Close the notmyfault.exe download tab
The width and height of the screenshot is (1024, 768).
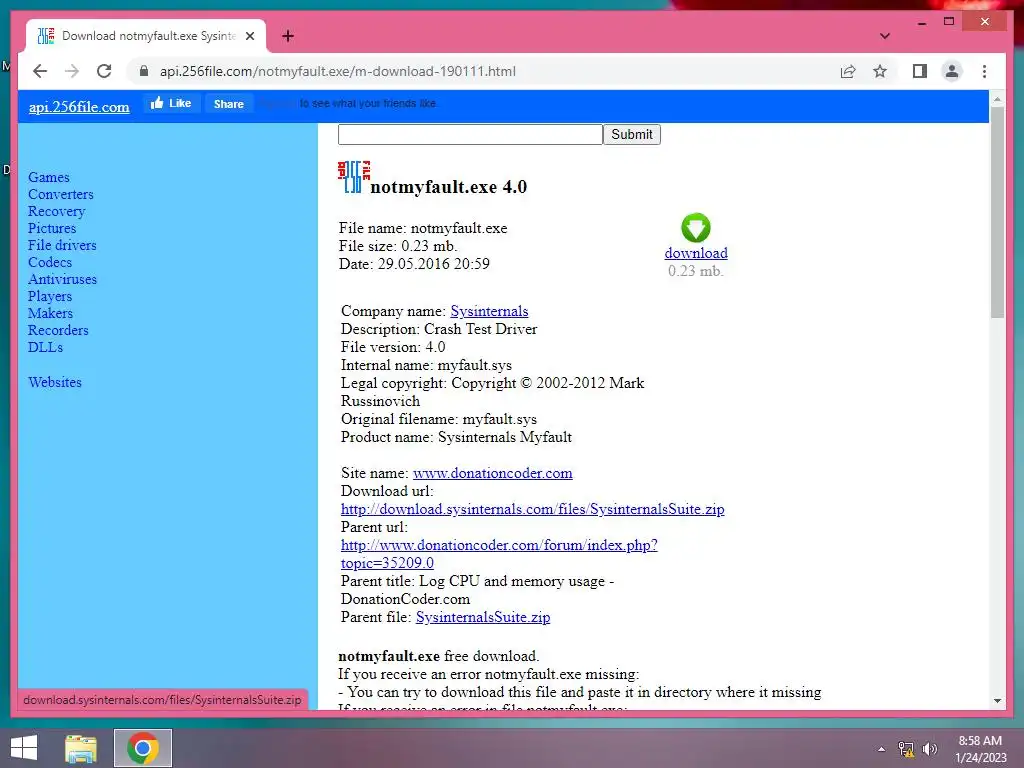coord(249,36)
